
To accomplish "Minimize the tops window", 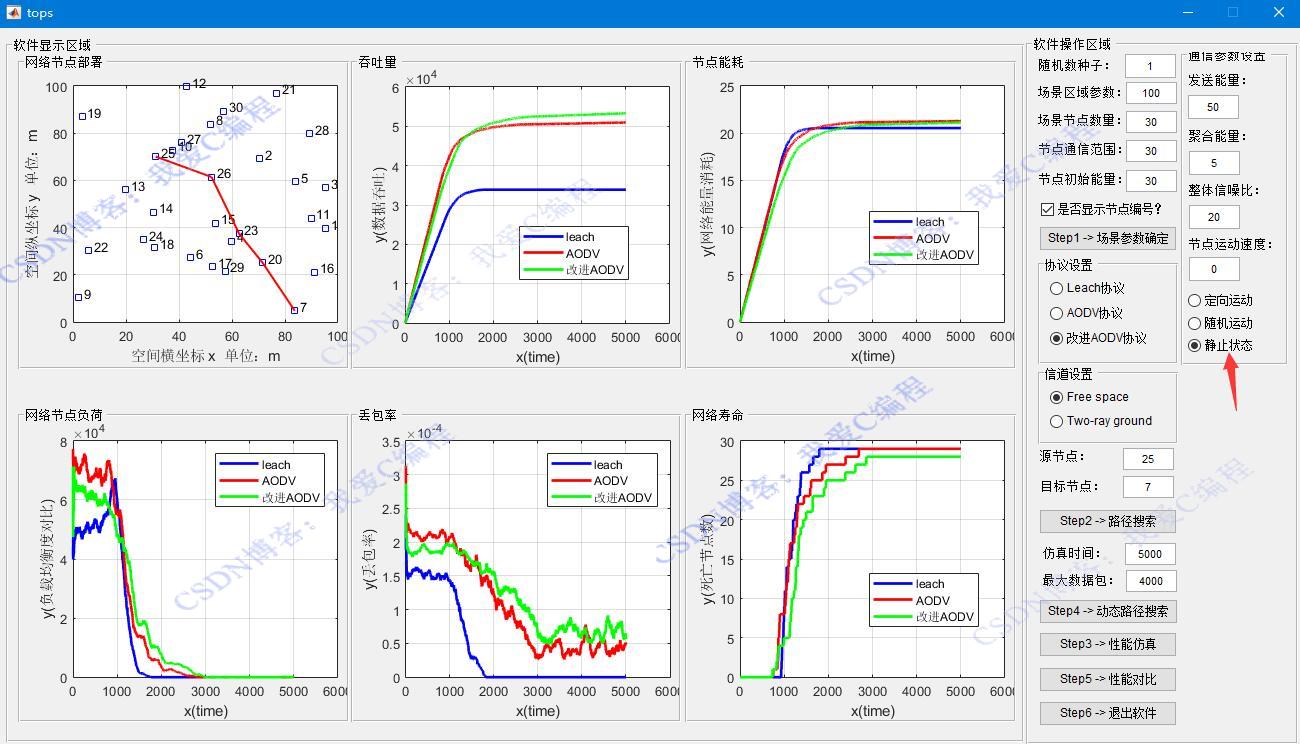I will [x=1188, y=13].
